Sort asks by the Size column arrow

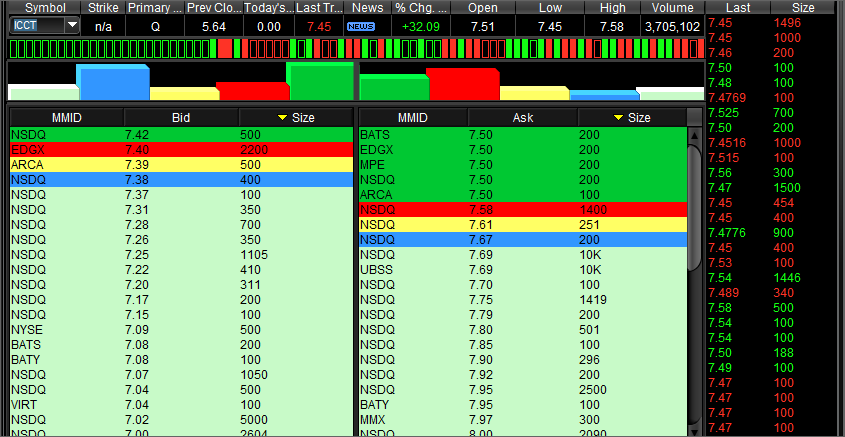tap(619, 117)
